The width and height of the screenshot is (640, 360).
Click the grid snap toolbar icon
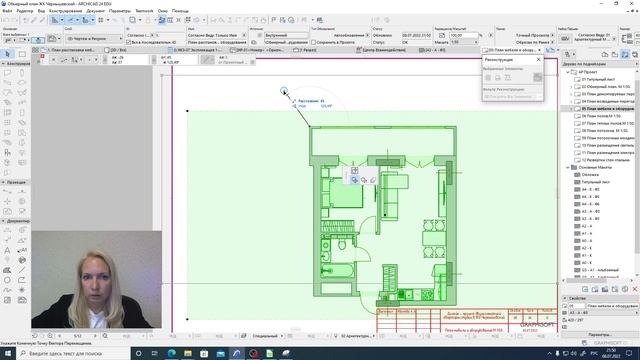click(x=100, y=20)
